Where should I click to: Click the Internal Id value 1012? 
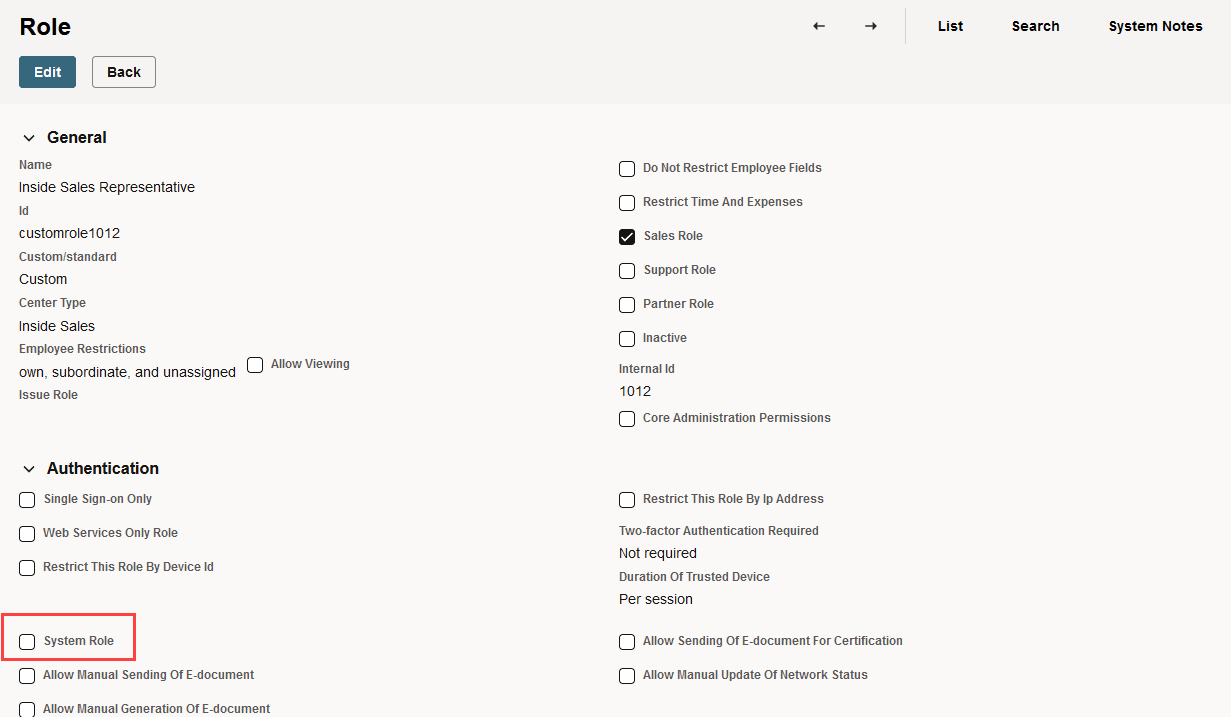point(635,391)
